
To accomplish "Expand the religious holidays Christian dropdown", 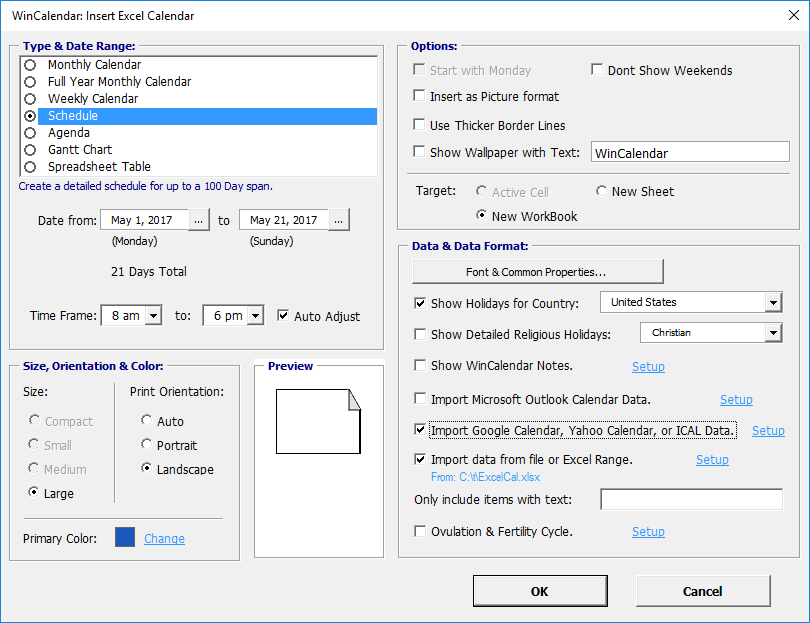I will [x=772, y=333].
